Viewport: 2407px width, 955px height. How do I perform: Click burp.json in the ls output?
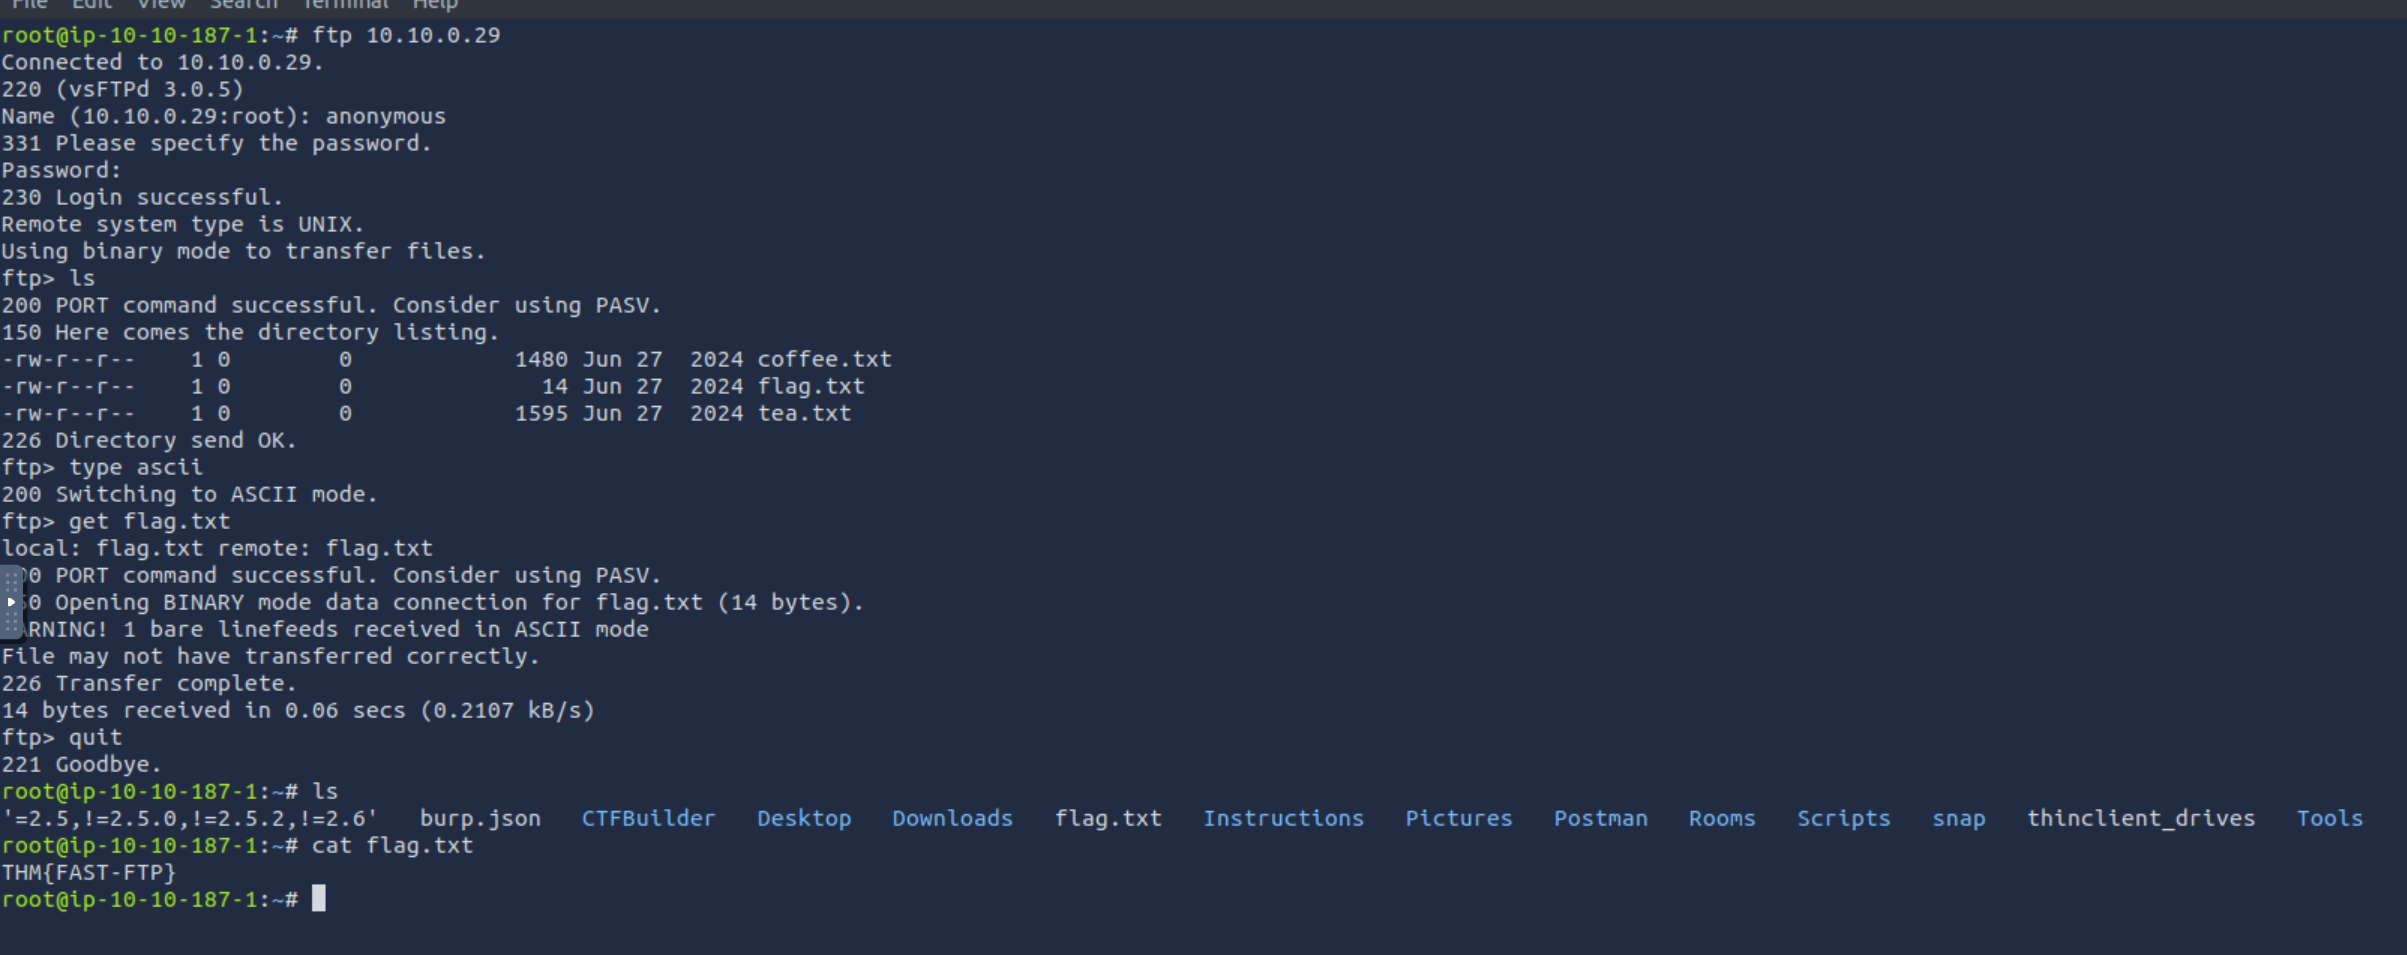480,818
